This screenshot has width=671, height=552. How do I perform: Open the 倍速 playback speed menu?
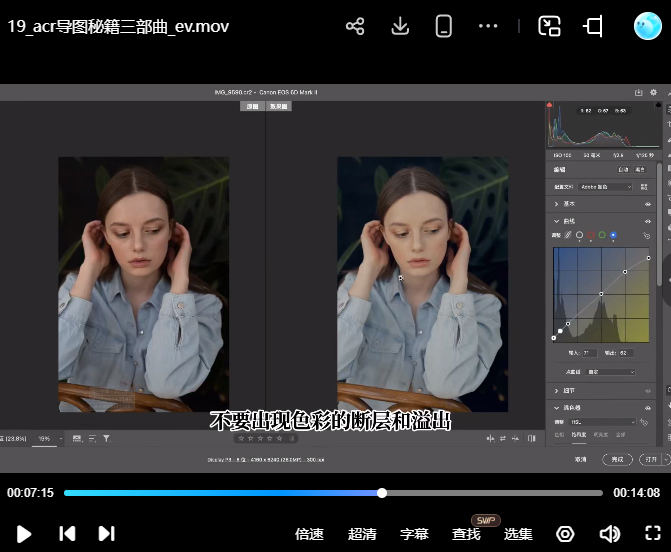tap(309, 534)
